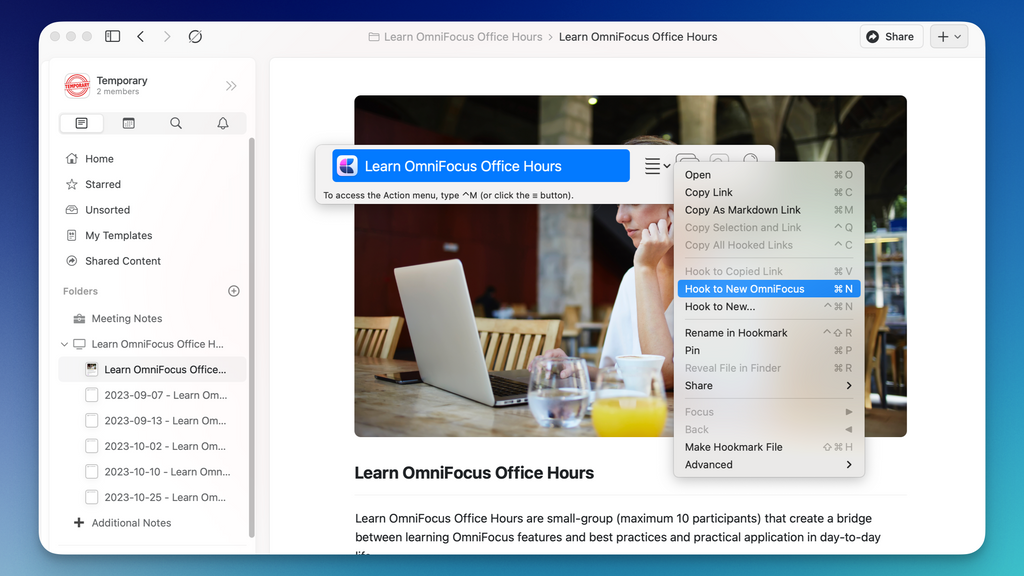The width and height of the screenshot is (1024, 576).
Task: Click the current document title in the breadcrumb
Action: pos(638,37)
